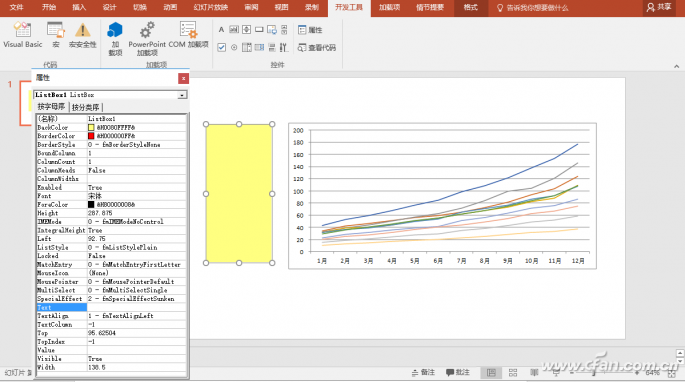685x382 pixels.
Task: Click the Height value 287.875
Action: [x=100, y=213]
